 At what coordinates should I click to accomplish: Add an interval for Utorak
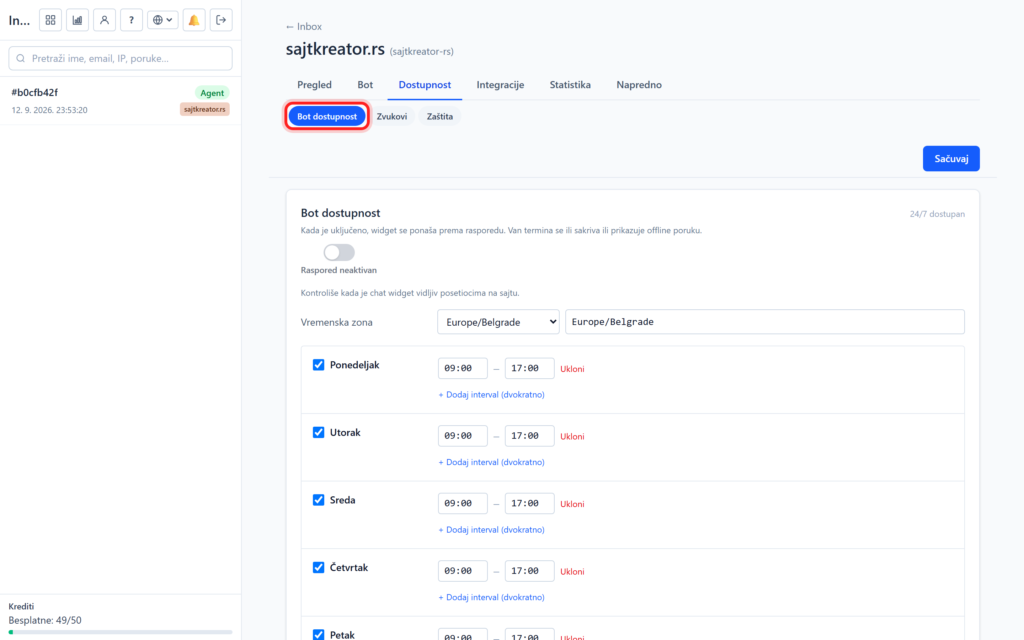pos(491,462)
